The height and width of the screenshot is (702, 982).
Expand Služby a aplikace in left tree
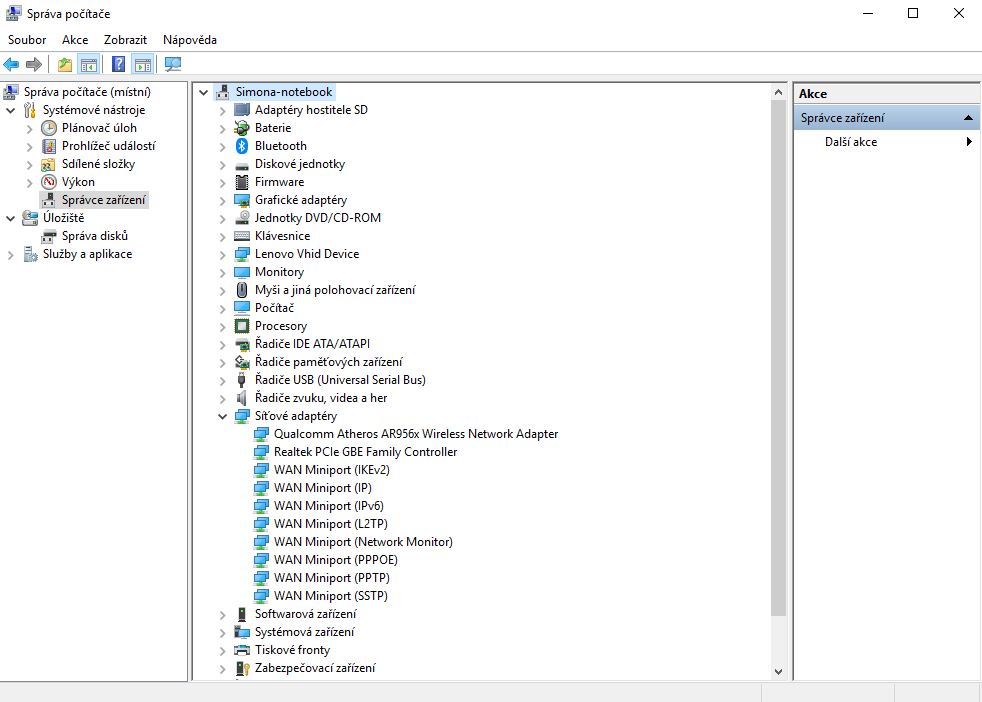(x=11, y=254)
